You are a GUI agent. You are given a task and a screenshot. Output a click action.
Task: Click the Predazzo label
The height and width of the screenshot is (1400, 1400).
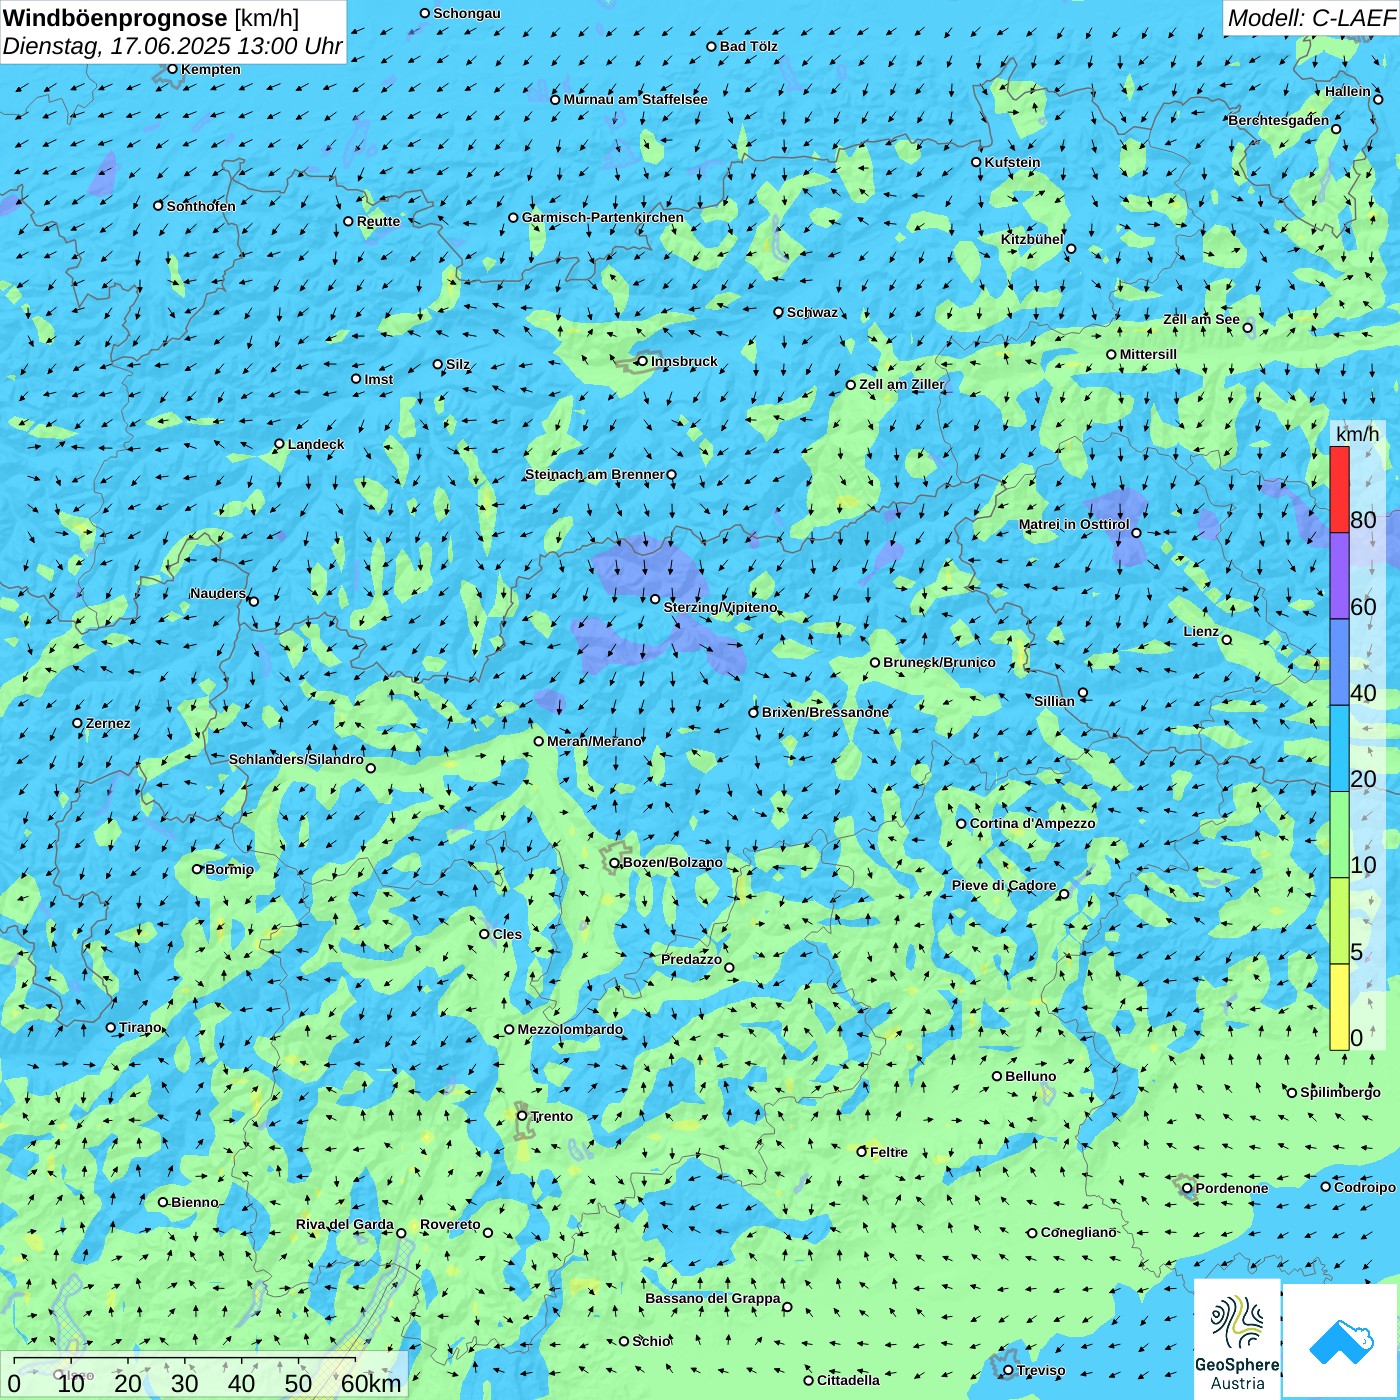point(691,959)
